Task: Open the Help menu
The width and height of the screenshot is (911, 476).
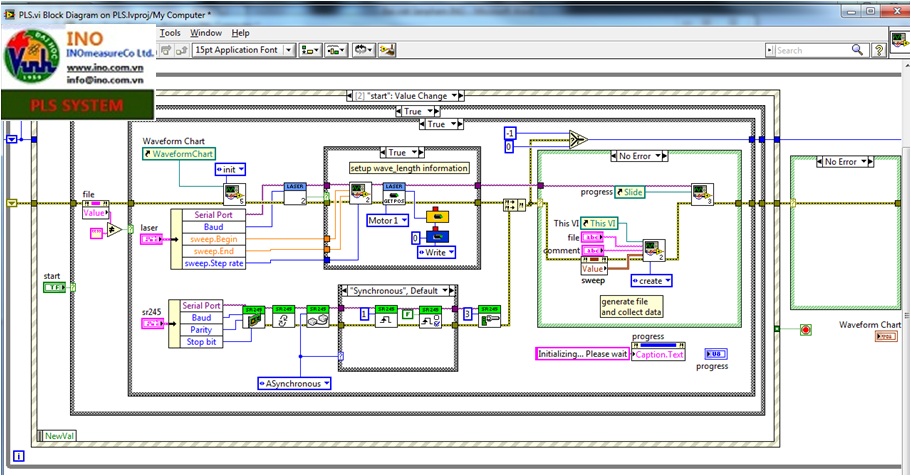Action: pos(240,33)
